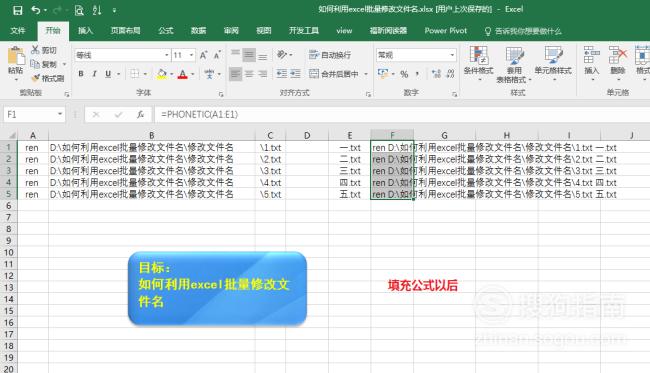Apply Percent Style icon

click(x=404, y=74)
